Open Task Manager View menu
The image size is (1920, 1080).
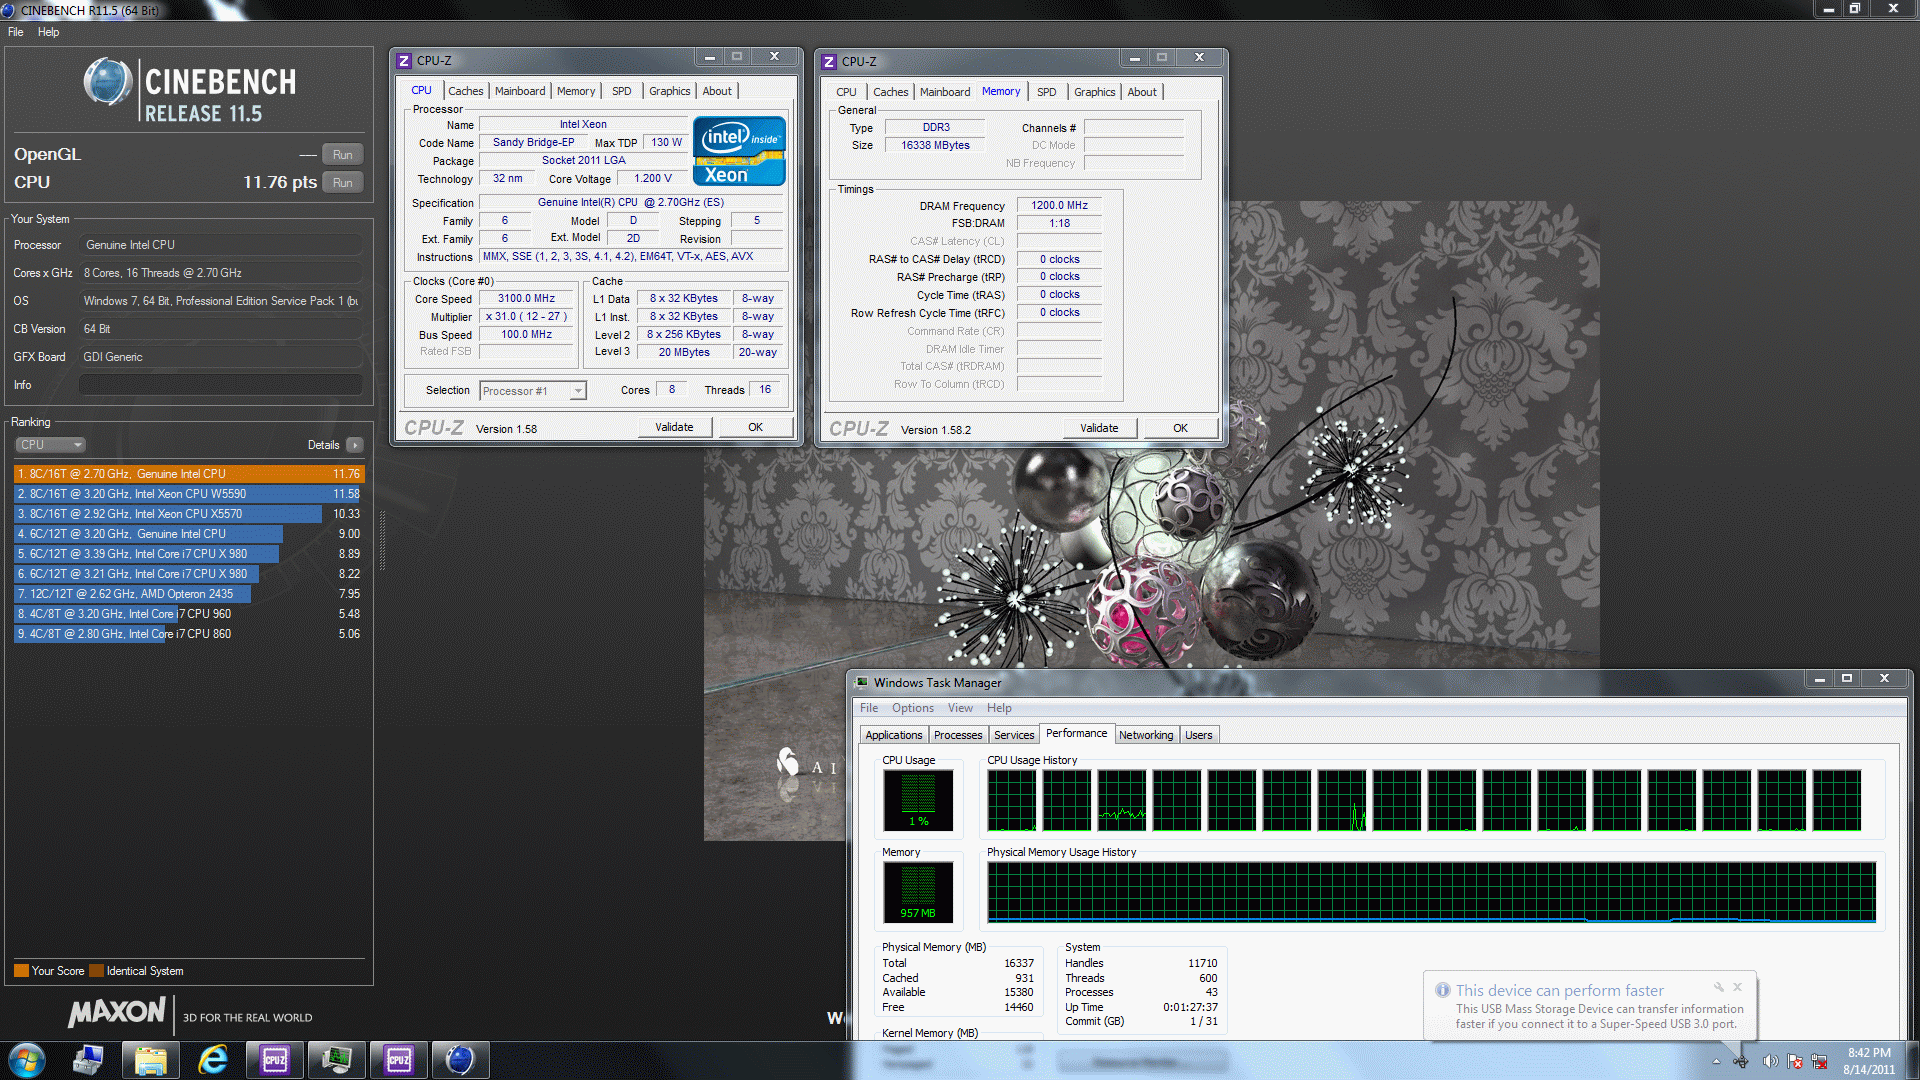[x=960, y=708]
